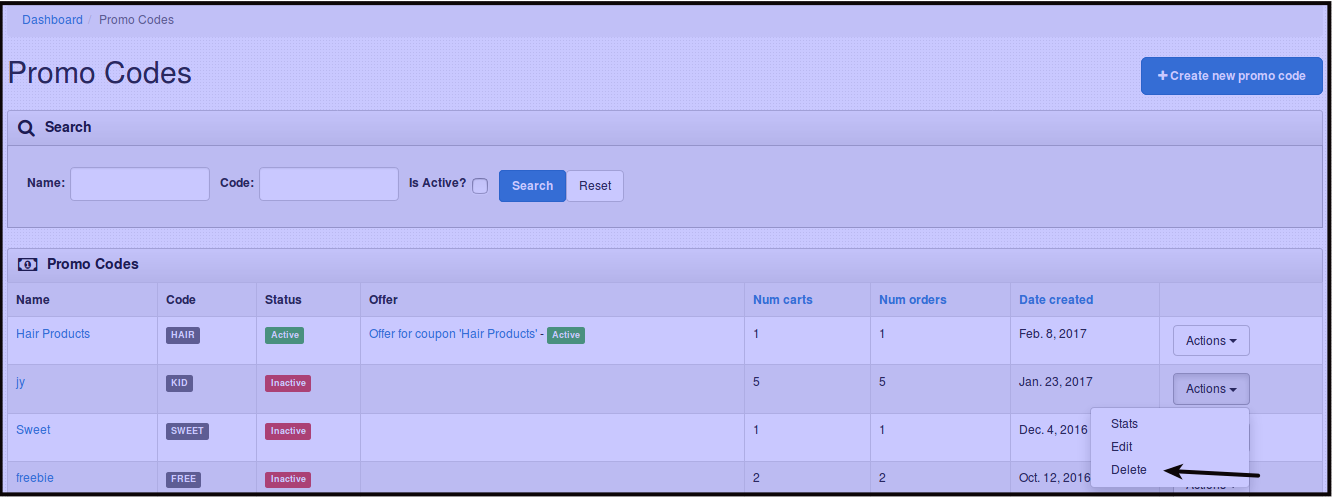The width and height of the screenshot is (1332, 497).
Task: Click Inactive status badge in Sweet row
Action: (288, 431)
